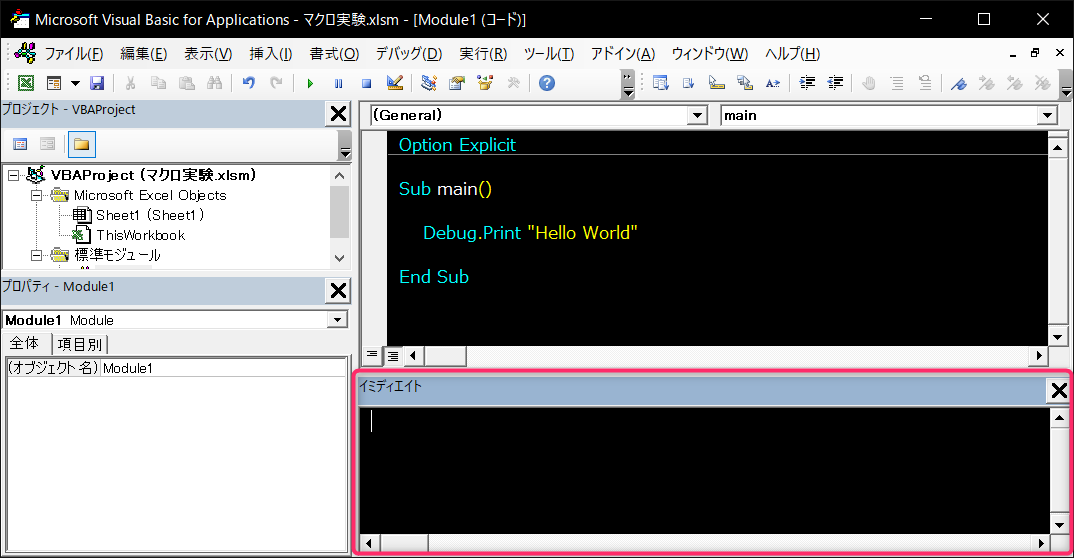Open the ツール(T) menu
The height and width of the screenshot is (558, 1074).
coord(549,54)
